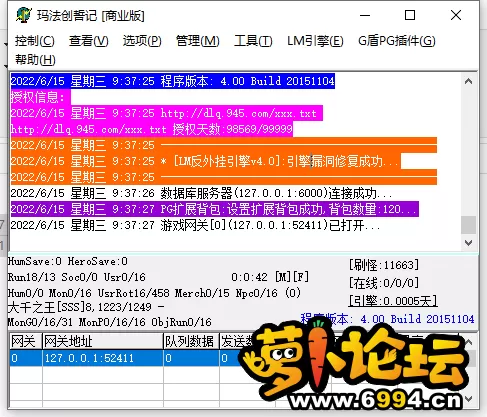Click gateway table scroll down arrow
Screen dimensions: 487x417
tap(468, 399)
